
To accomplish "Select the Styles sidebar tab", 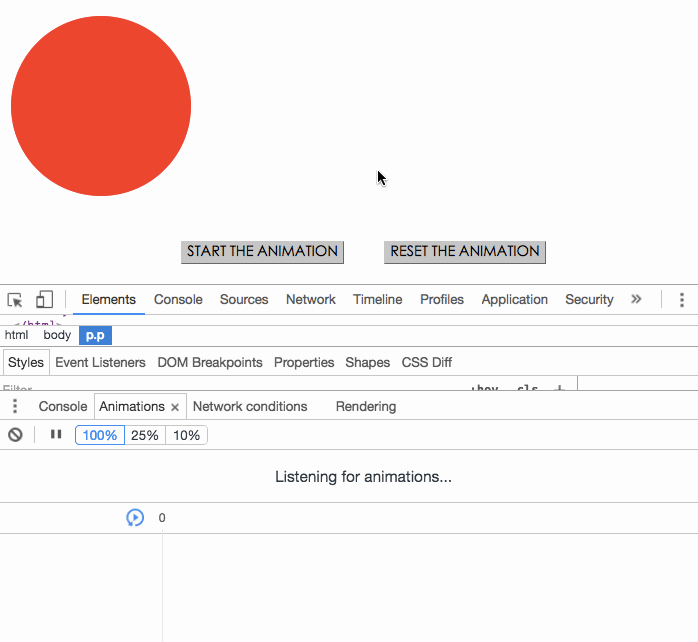I will [x=26, y=362].
